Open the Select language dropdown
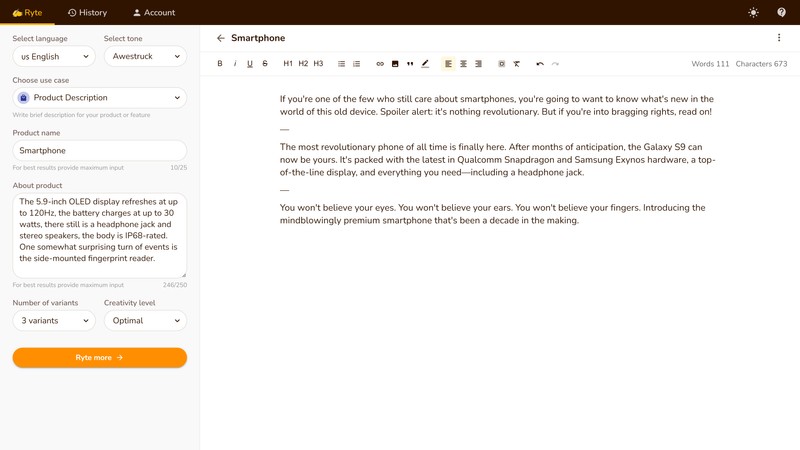800x450 pixels. 53,57
